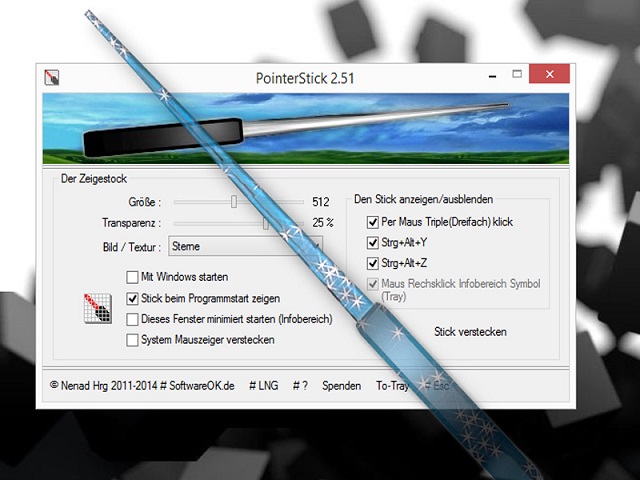The height and width of the screenshot is (480, 640).
Task: Click the Bild / Textur : label
Action: [132, 247]
